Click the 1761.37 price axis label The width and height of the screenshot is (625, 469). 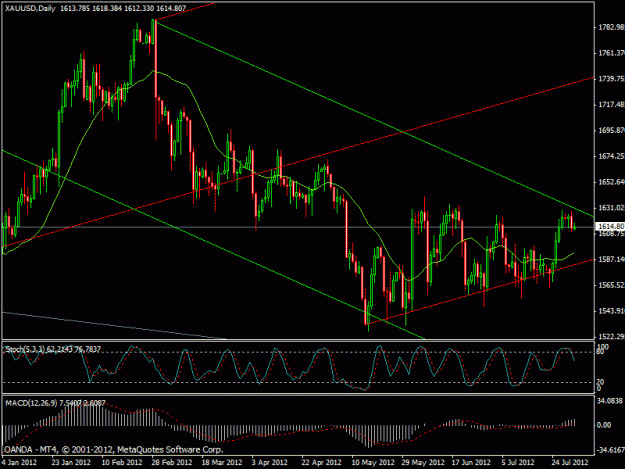click(x=611, y=53)
